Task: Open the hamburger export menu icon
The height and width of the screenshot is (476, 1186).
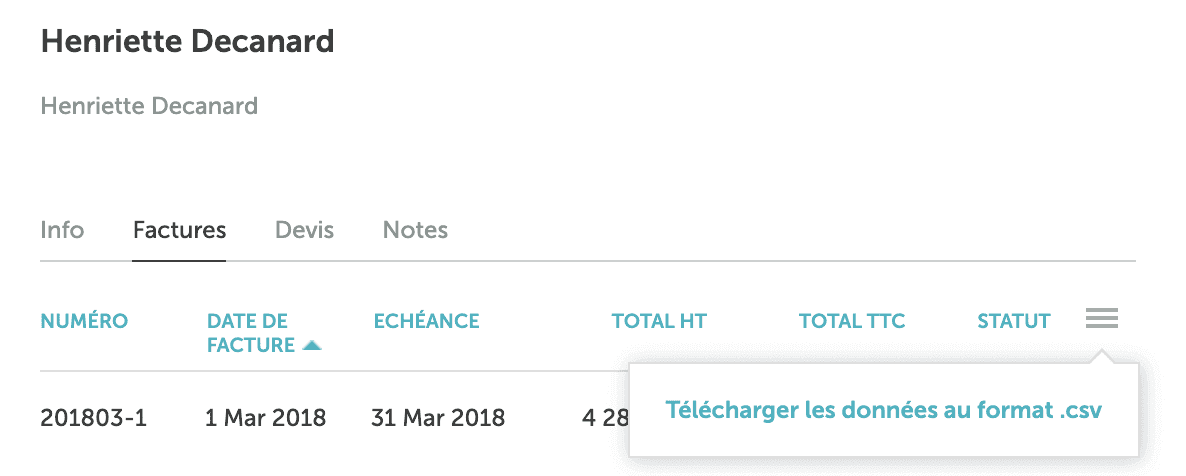Action: click(1101, 320)
